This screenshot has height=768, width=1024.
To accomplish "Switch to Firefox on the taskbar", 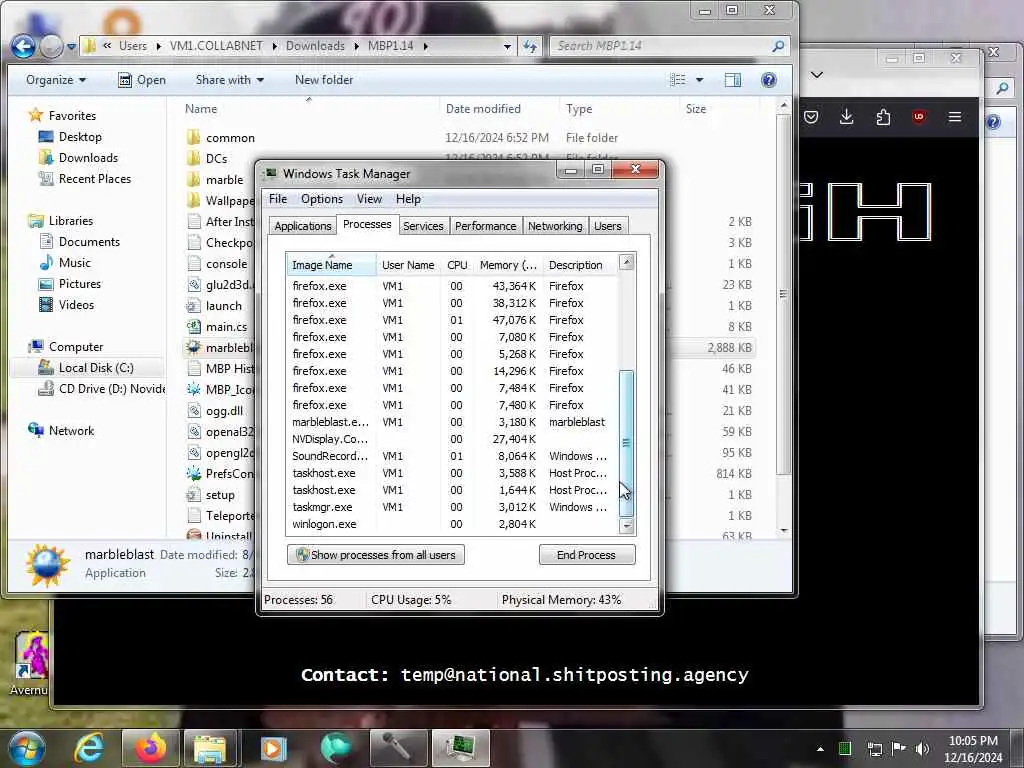I will click(x=150, y=748).
